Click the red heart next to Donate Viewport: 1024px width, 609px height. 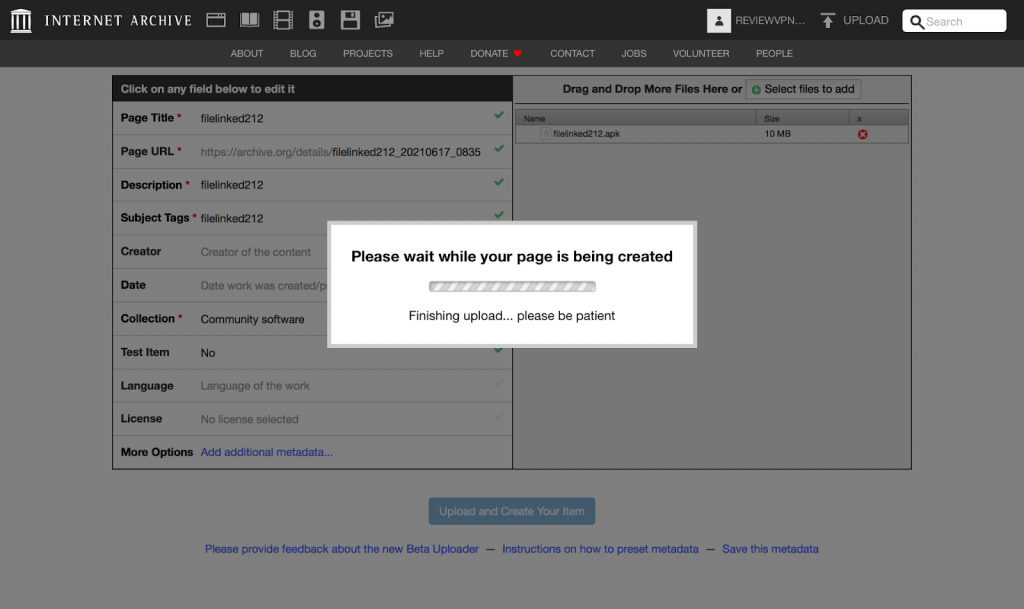pyautogui.click(x=517, y=54)
